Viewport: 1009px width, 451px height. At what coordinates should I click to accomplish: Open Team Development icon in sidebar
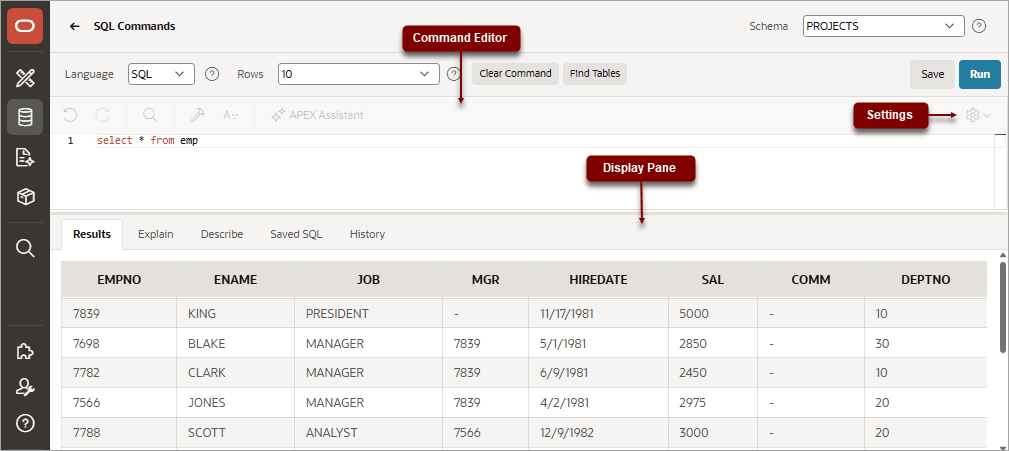tap(25, 157)
